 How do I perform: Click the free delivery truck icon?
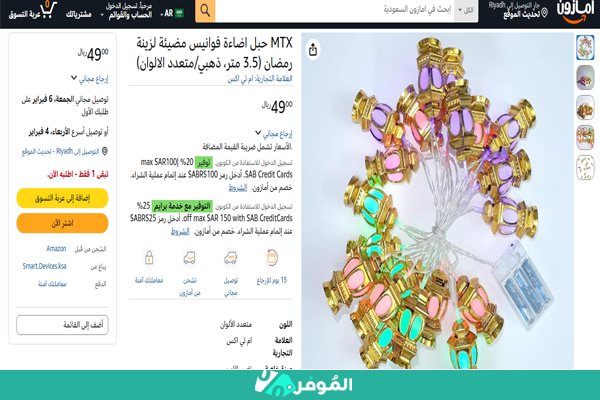click(x=231, y=258)
